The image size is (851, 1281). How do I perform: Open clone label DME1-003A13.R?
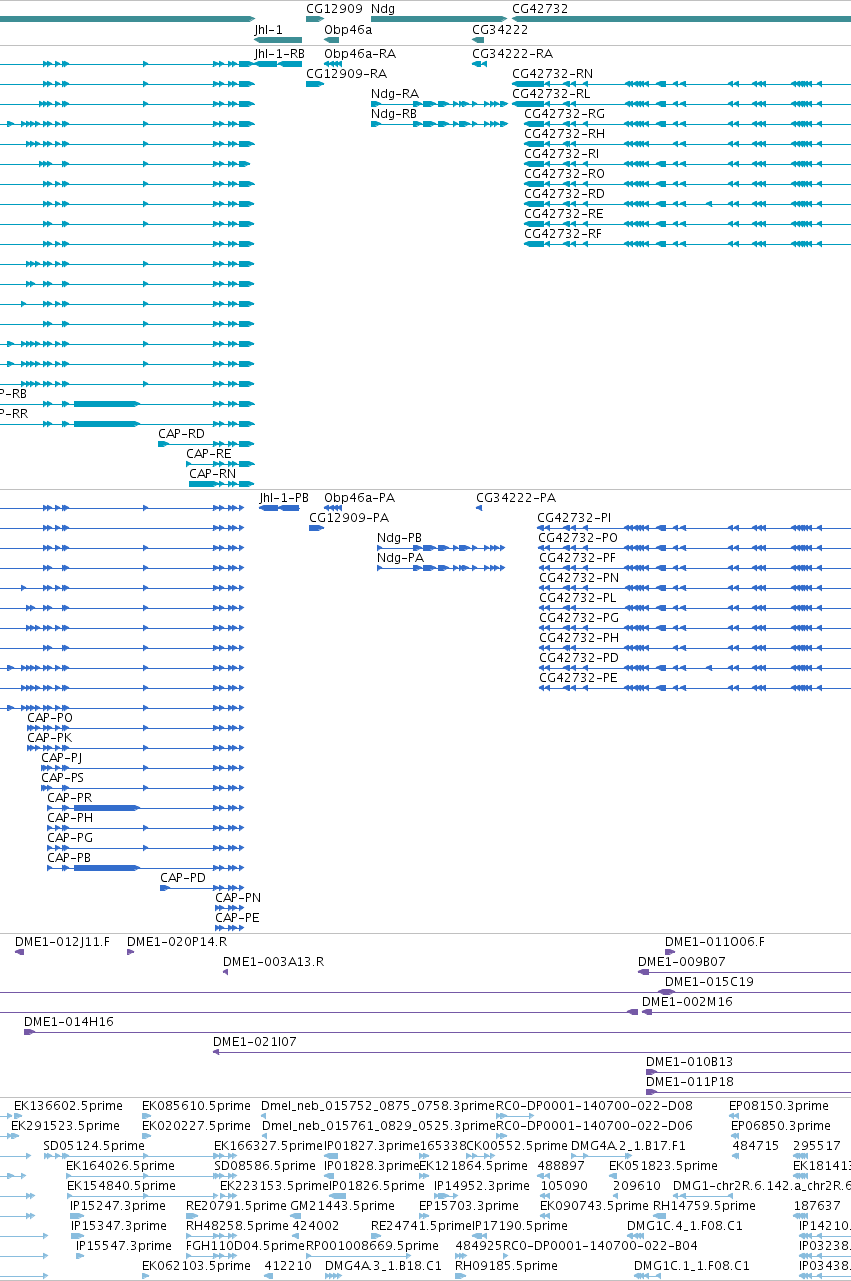(x=274, y=961)
